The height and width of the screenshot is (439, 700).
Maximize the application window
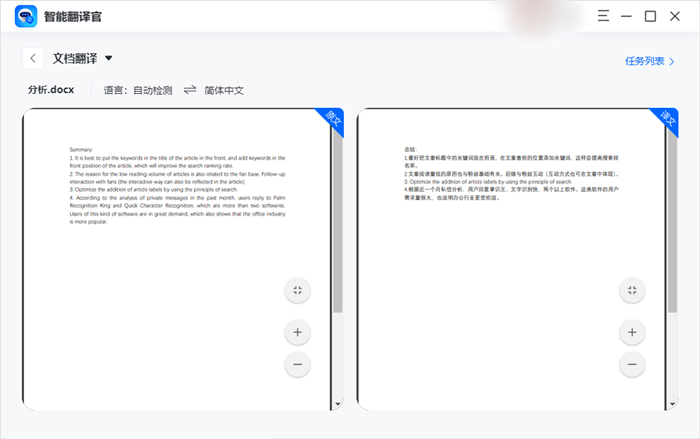(x=650, y=16)
